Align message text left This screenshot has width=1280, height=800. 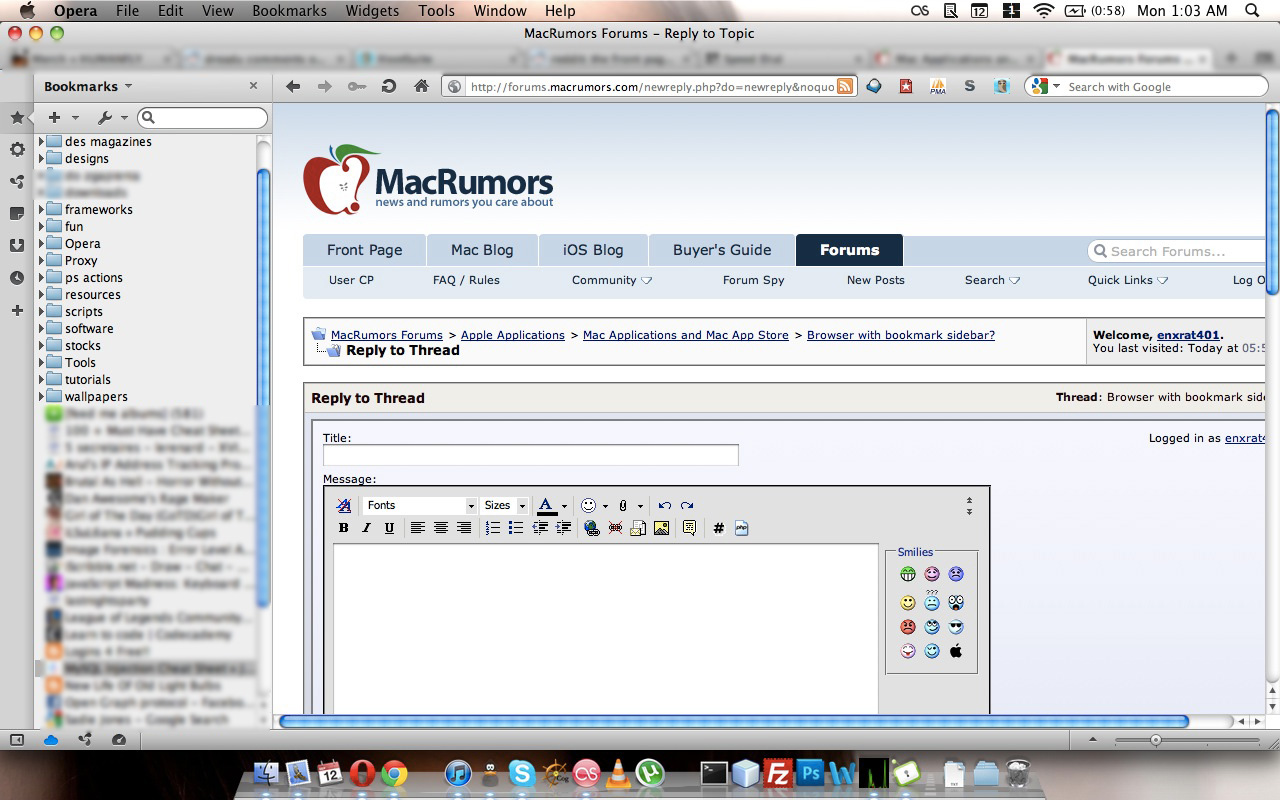coord(418,528)
